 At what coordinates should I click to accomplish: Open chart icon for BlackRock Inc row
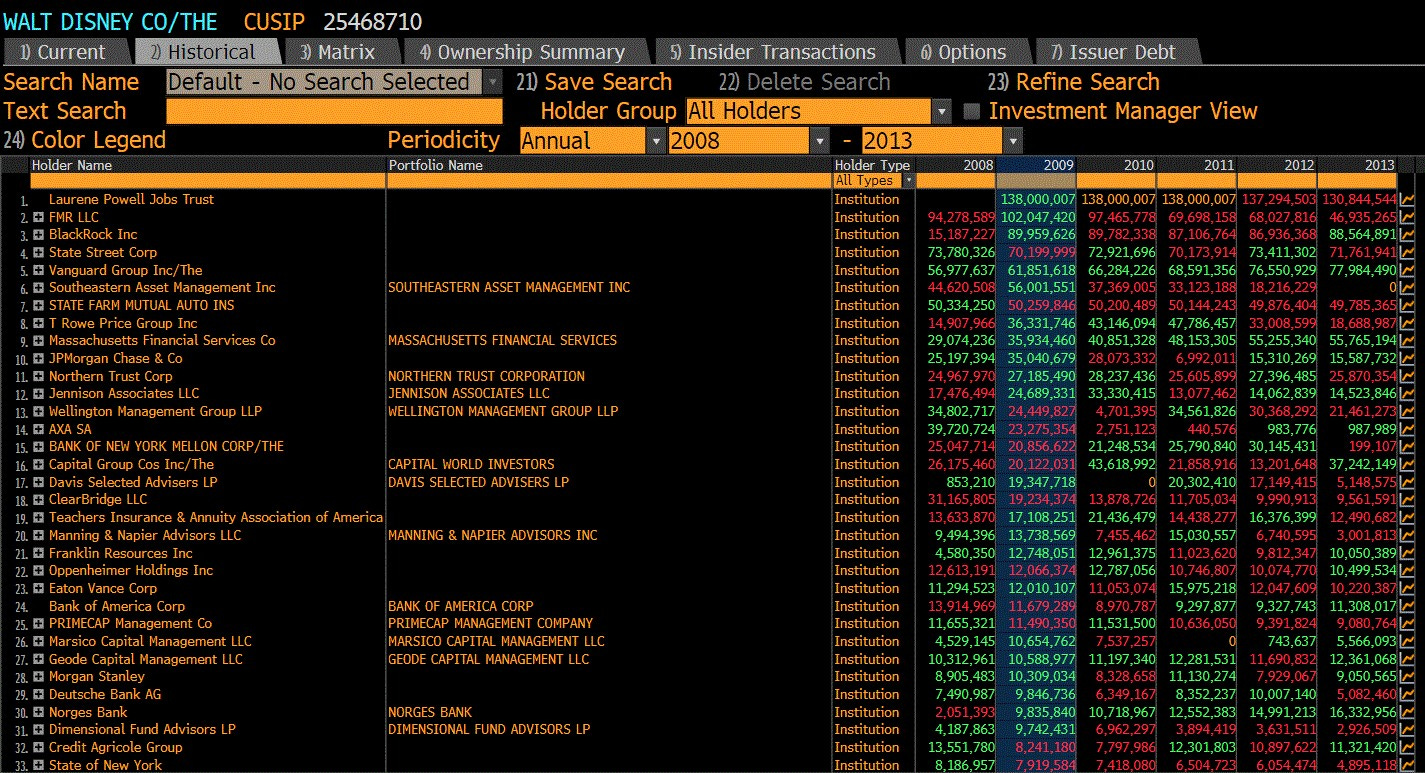tap(1407, 235)
